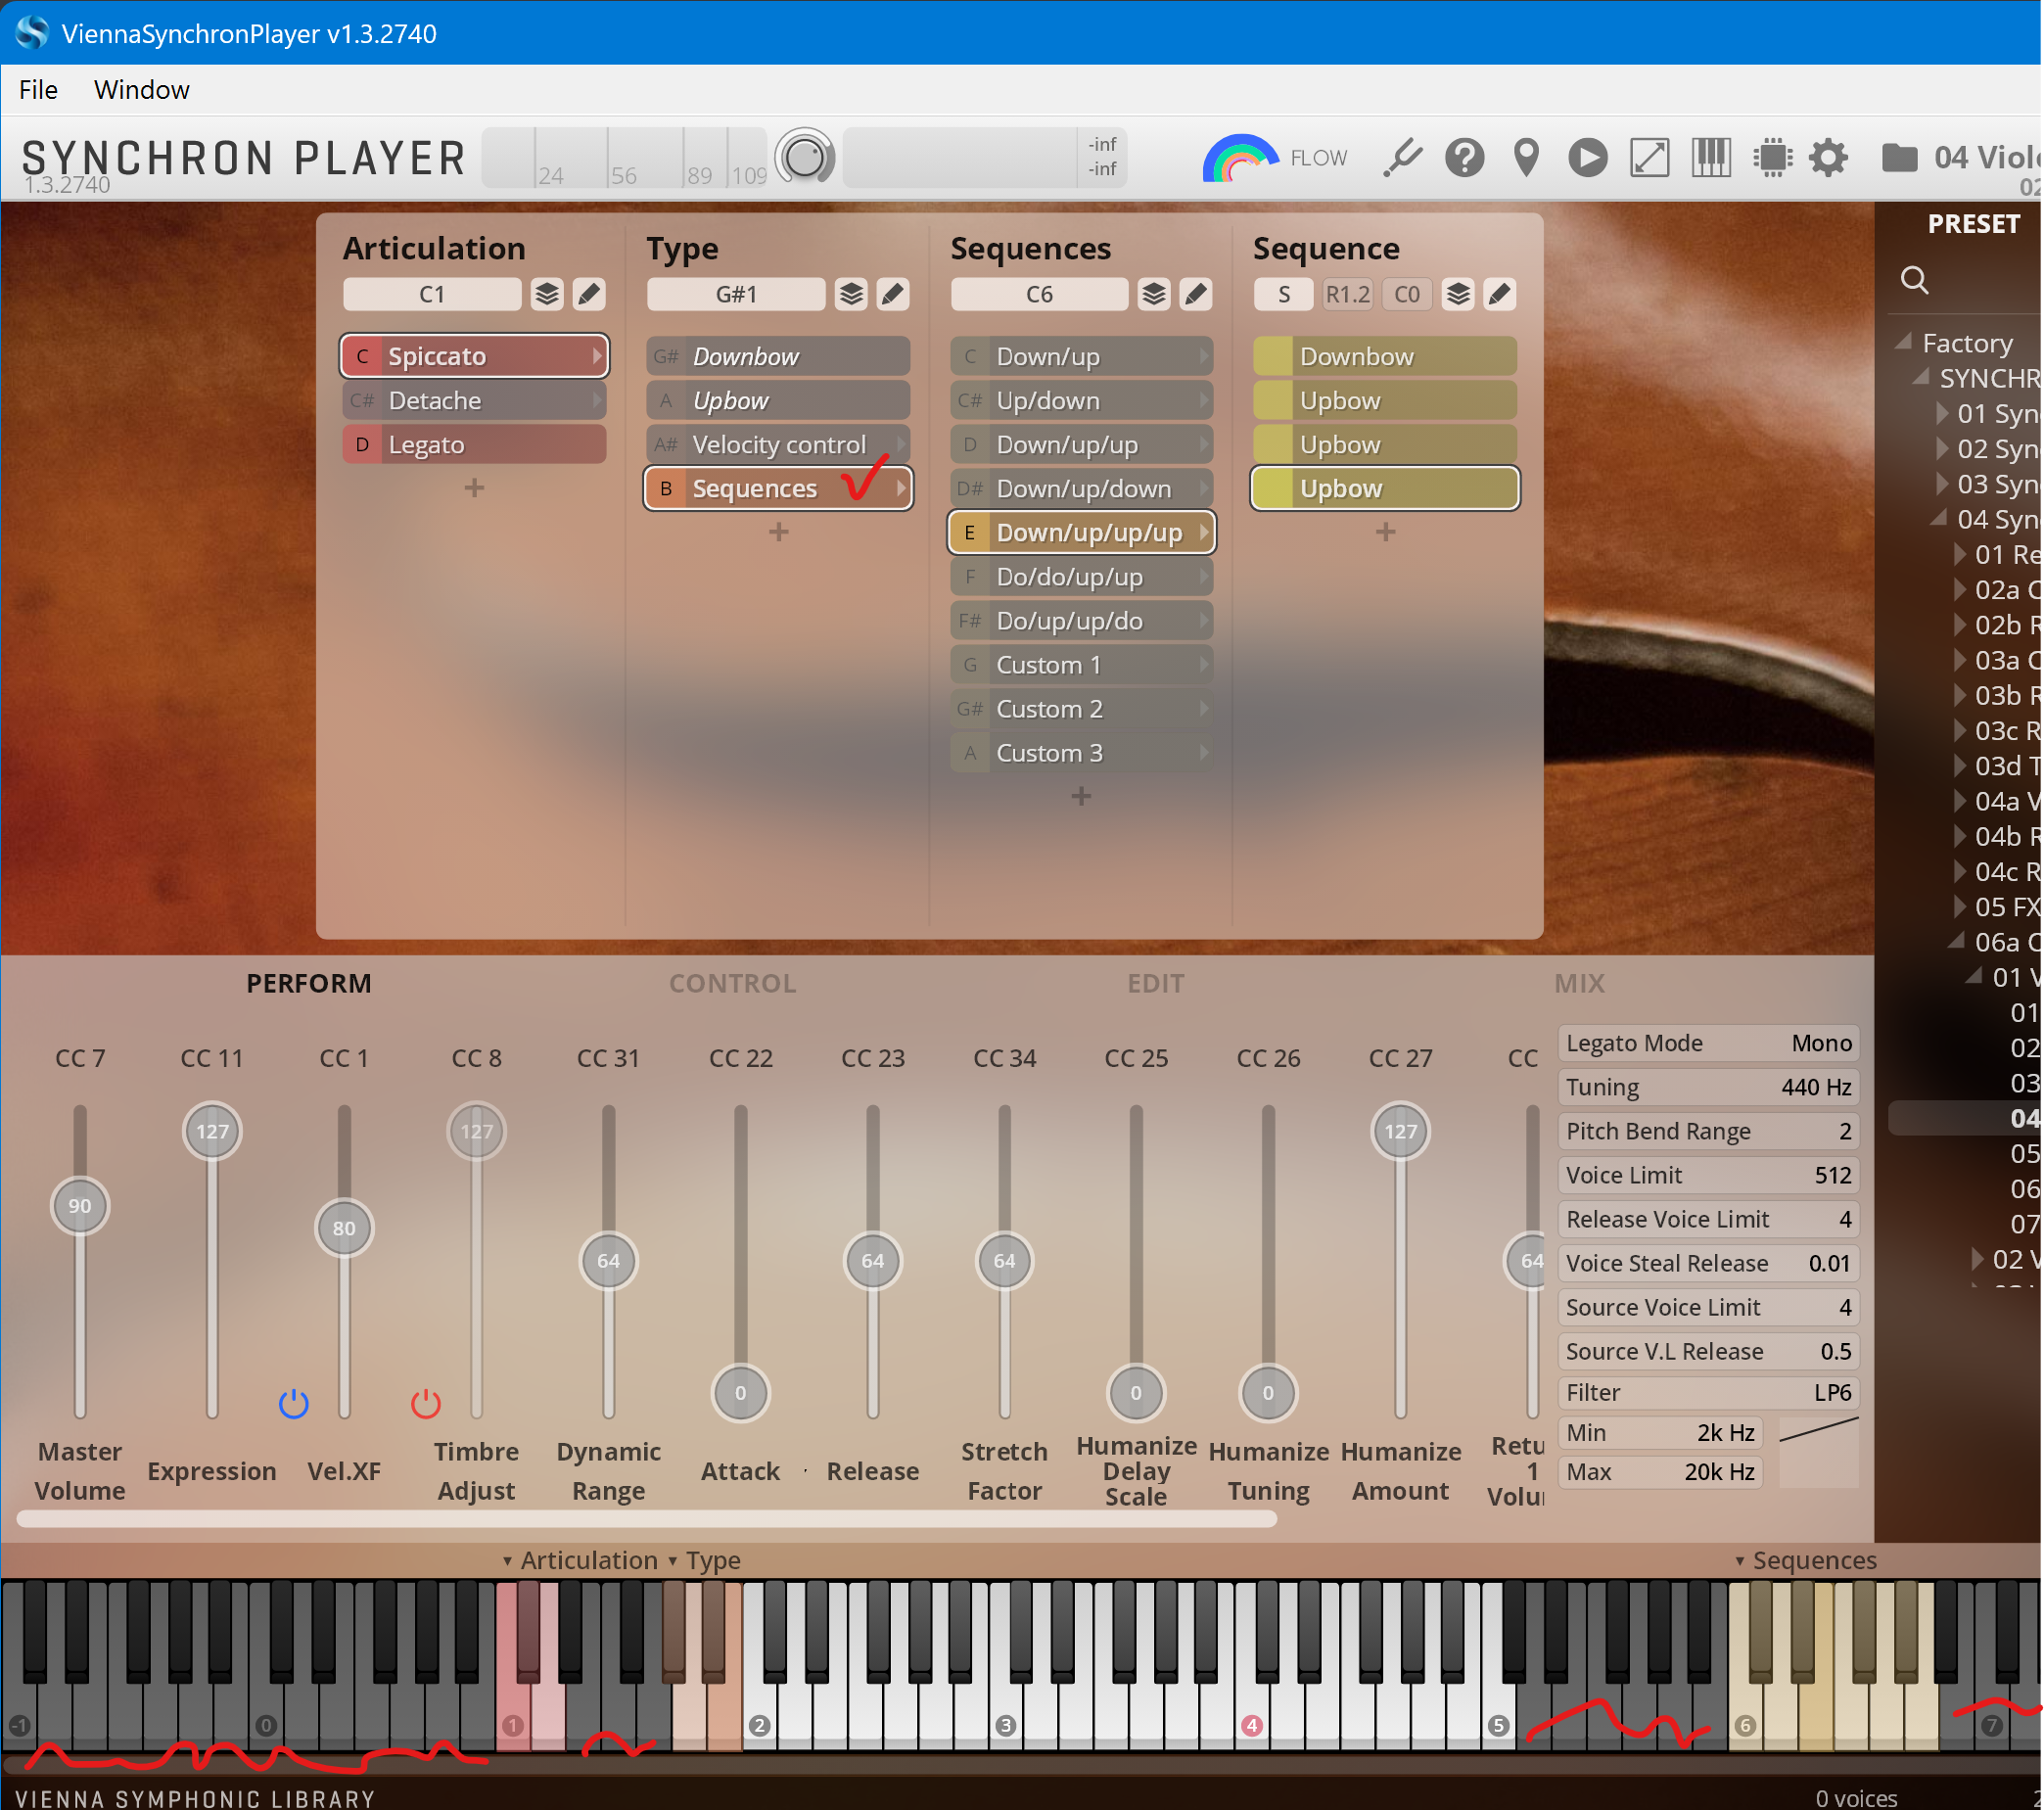Click the pencil edit icon under Articulation
This screenshot has width=2044, height=1810.
[x=589, y=294]
